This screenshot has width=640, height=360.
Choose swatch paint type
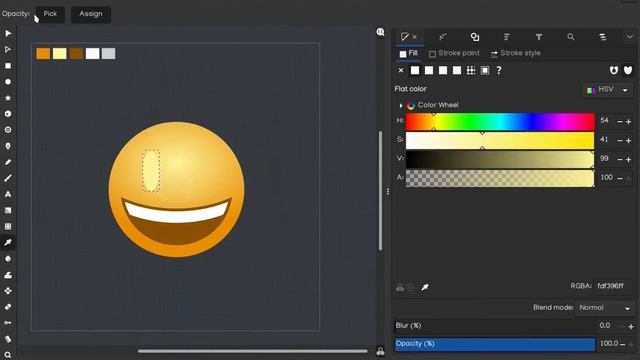(485, 70)
